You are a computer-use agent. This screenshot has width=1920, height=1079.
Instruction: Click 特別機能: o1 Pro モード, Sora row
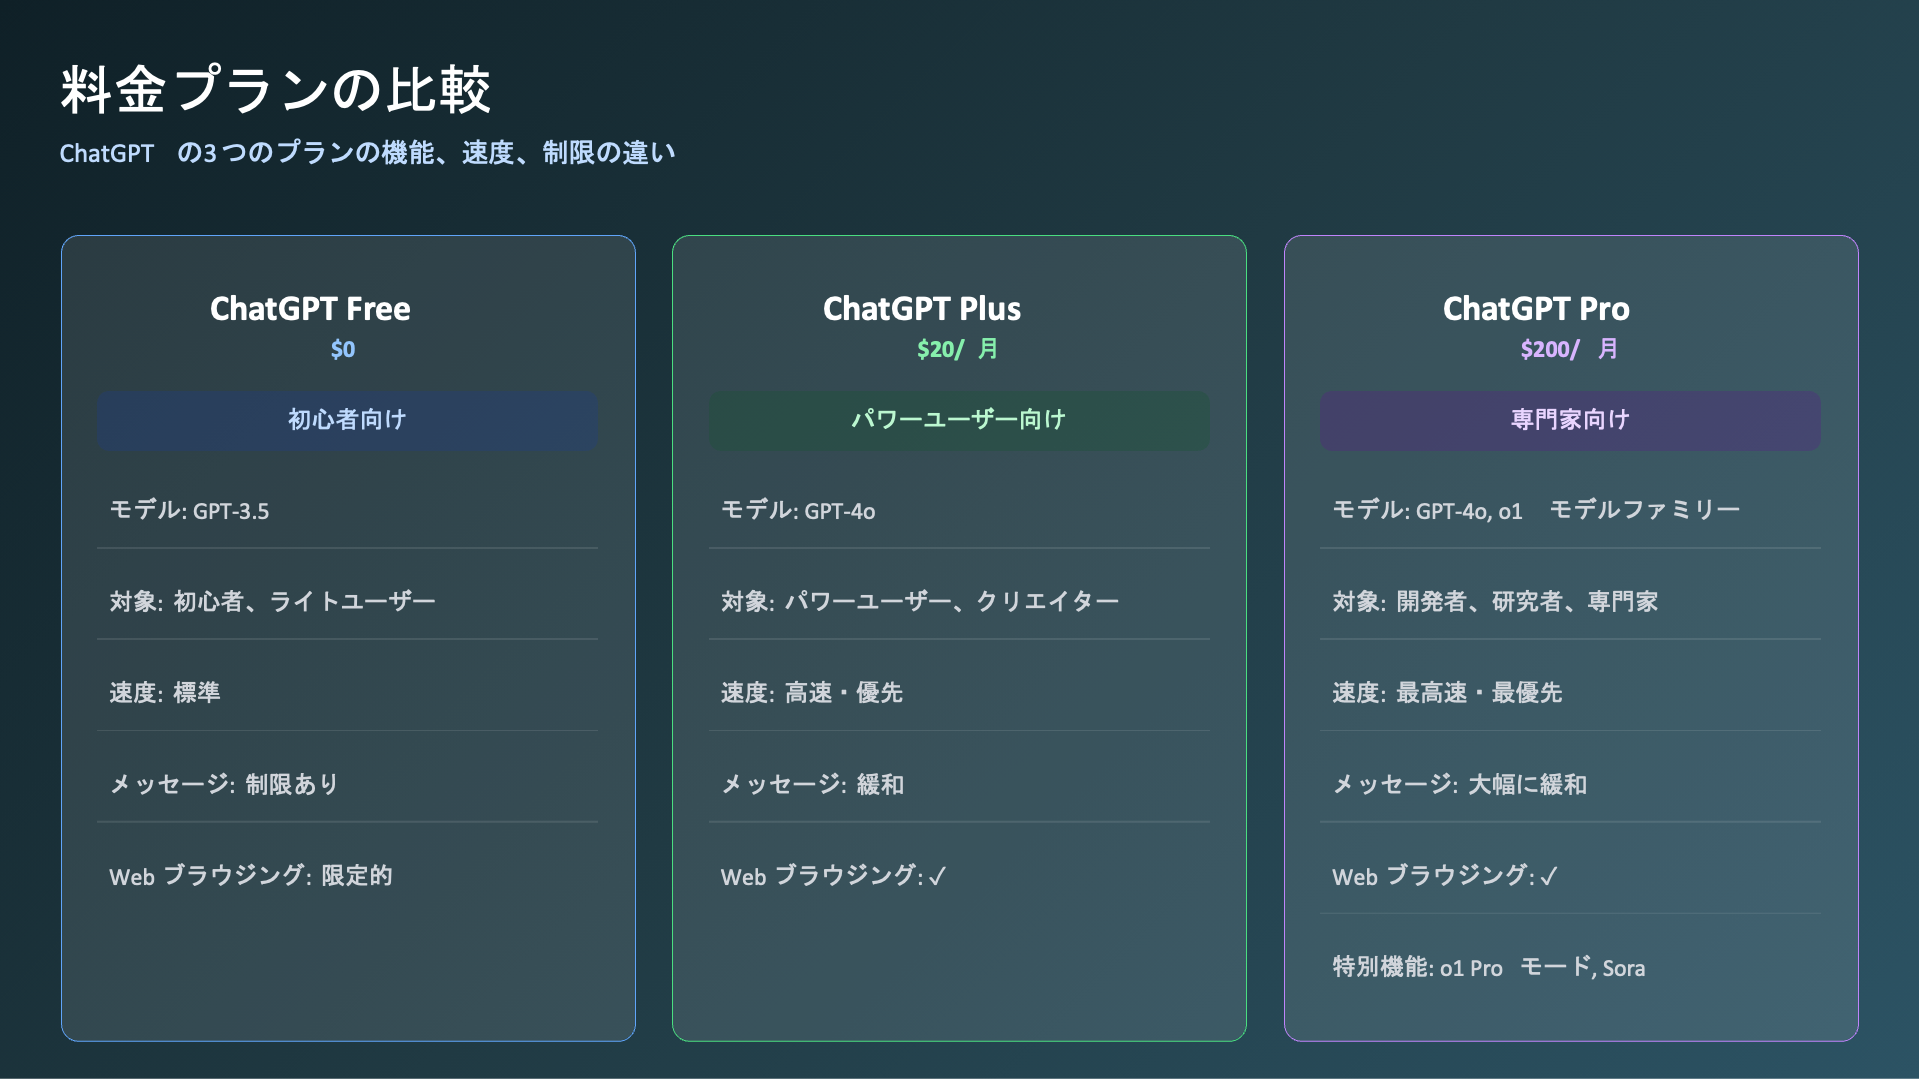(1570, 967)
